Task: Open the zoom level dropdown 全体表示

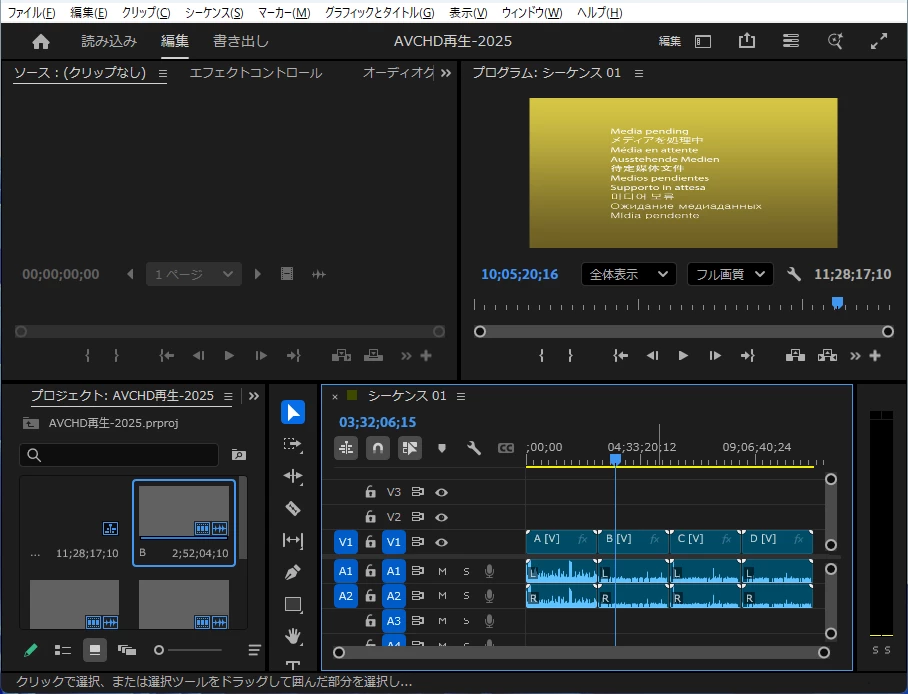Action: (628, 274)
